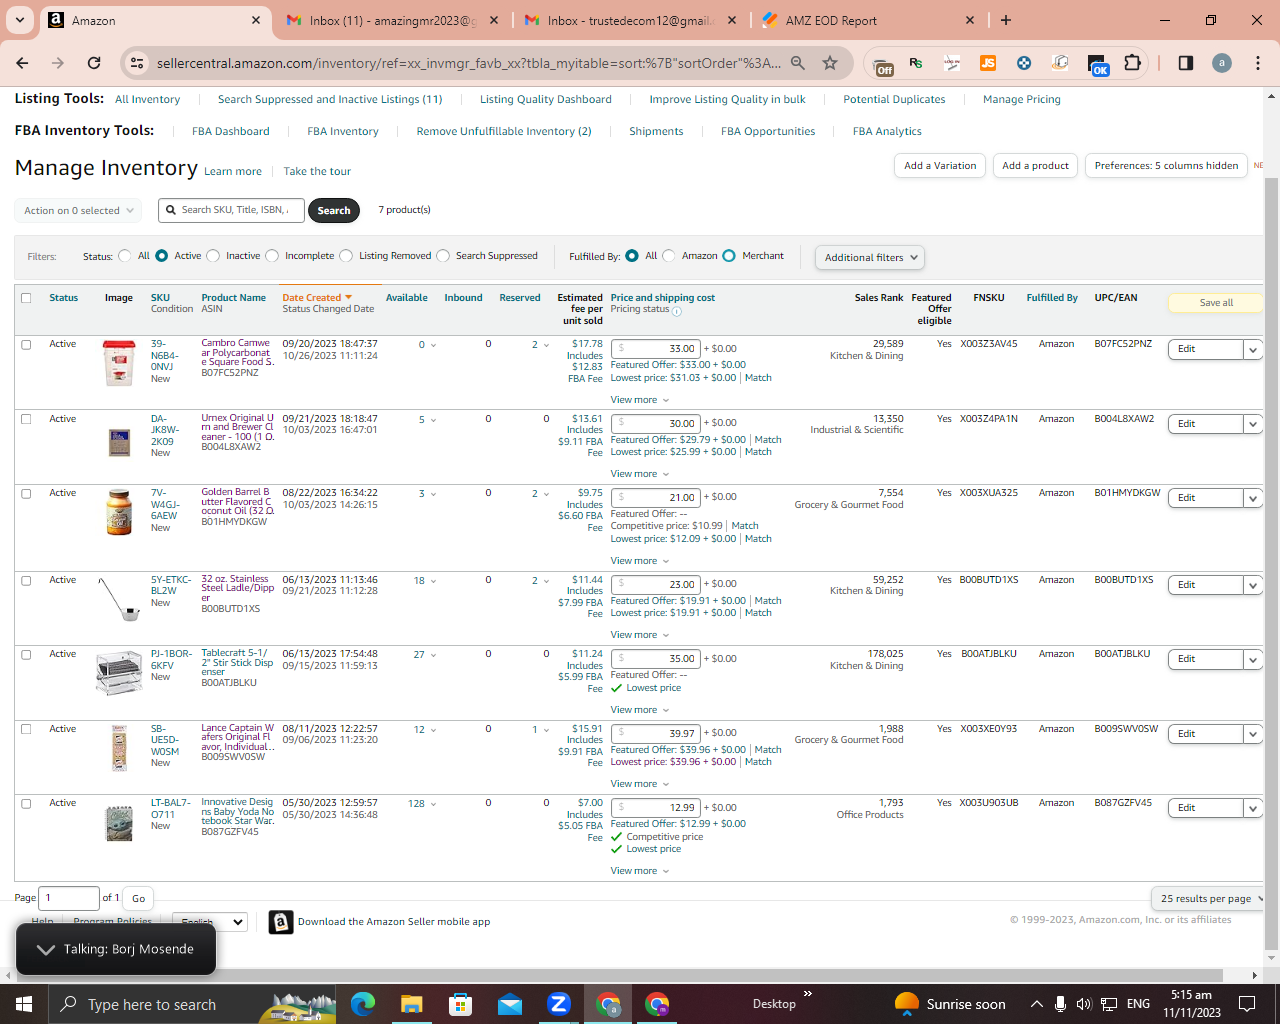Expand View more for the Urnex row
The image size is (1280, 1024).
[x=640, y=474]
